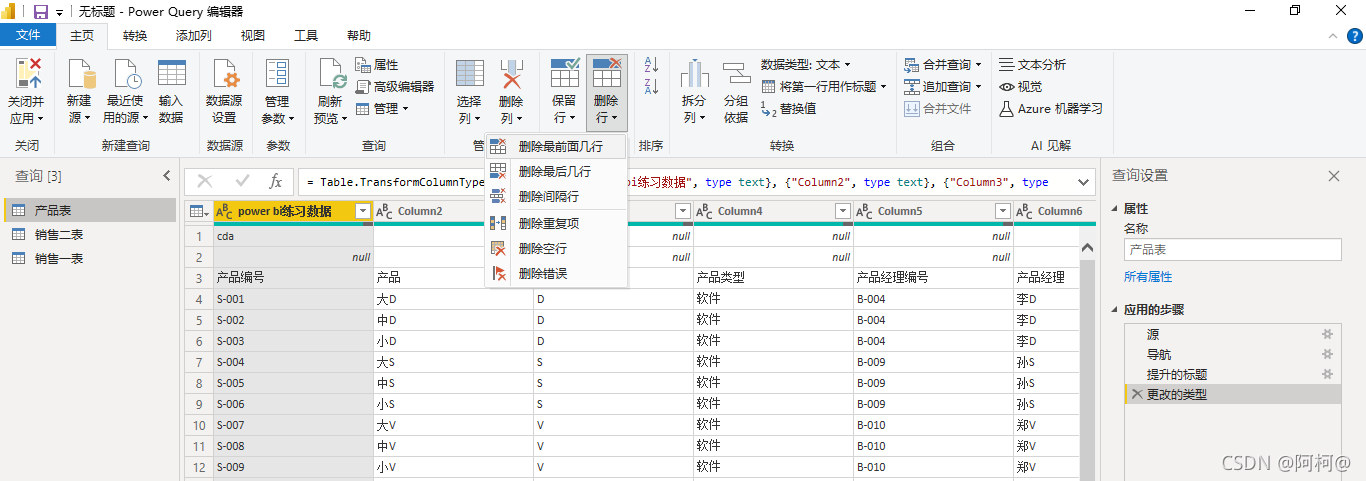This screenshot has height=481, width=1366.
Task: Choose Remove Bottom Rows (删除最后几行)
Action: click(x=556, y=171)
